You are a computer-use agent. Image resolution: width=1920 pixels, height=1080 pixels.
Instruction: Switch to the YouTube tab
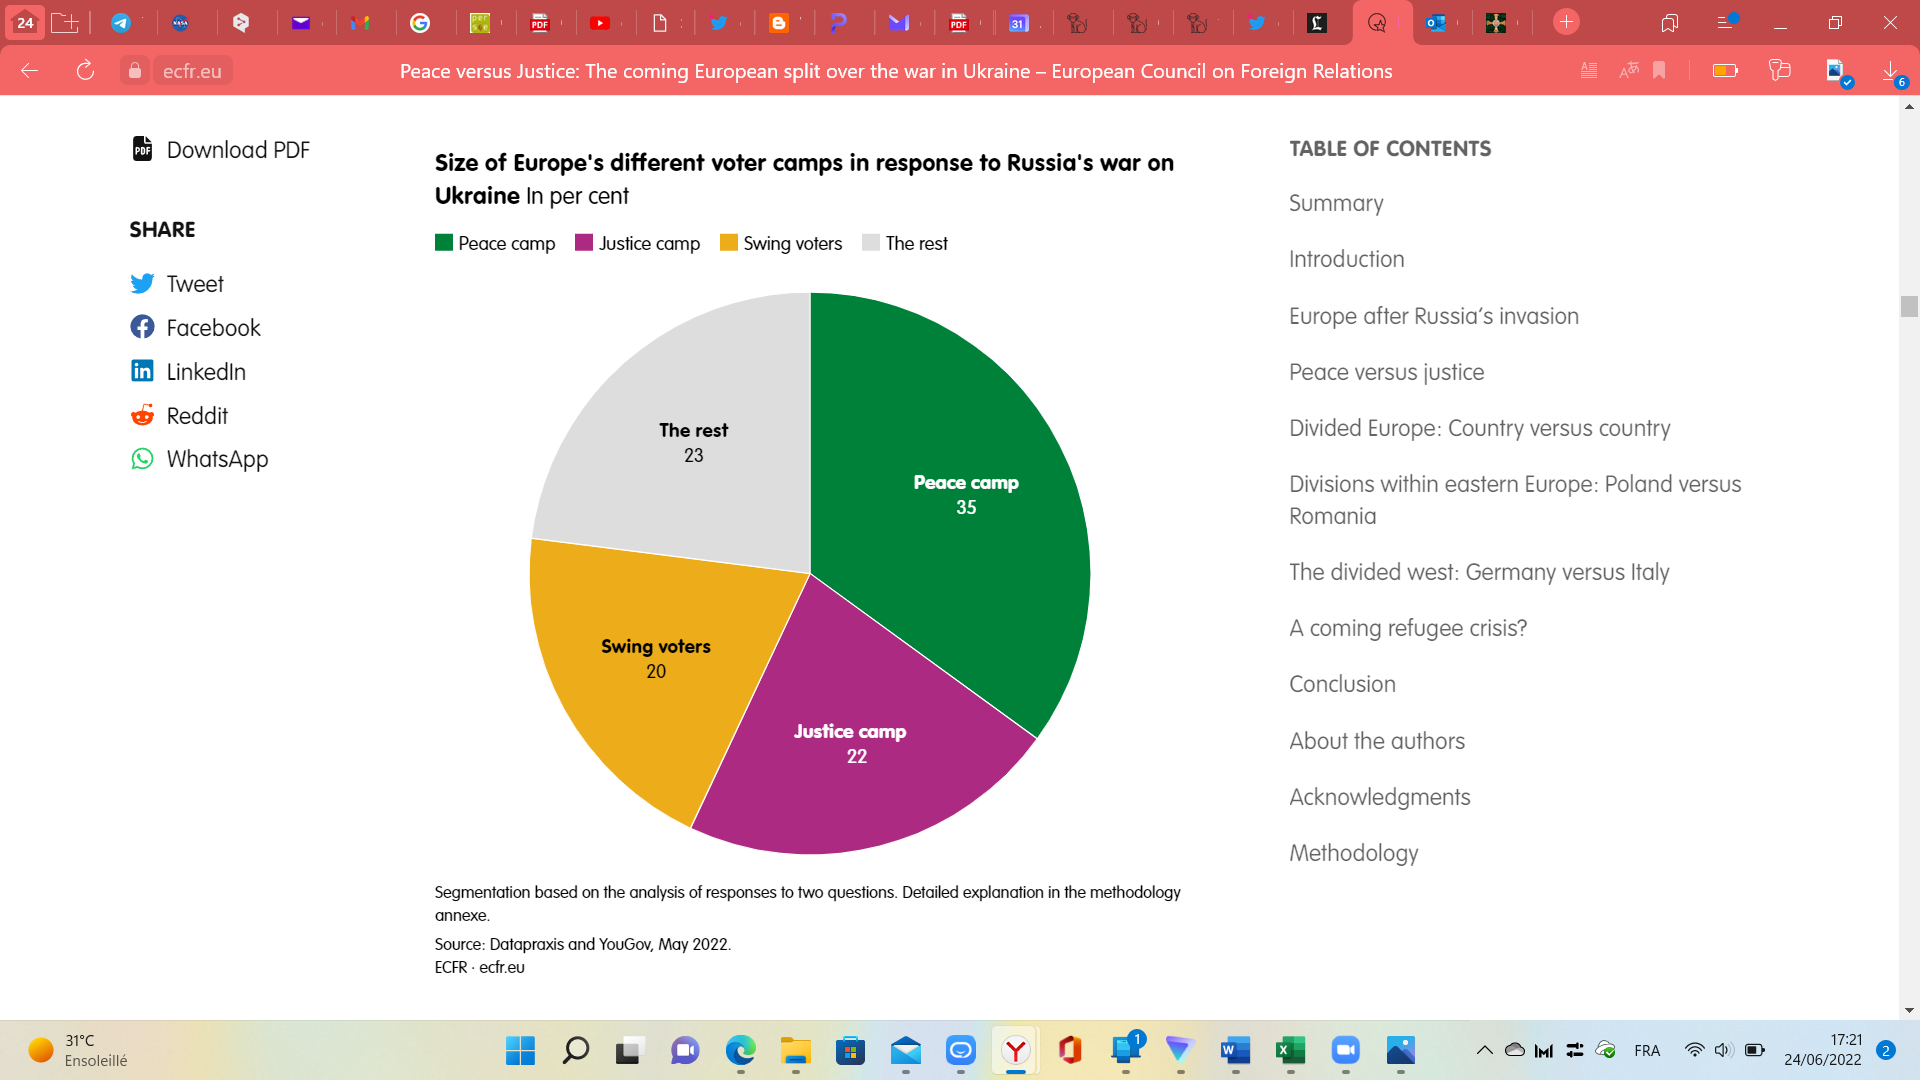point(600,23)
